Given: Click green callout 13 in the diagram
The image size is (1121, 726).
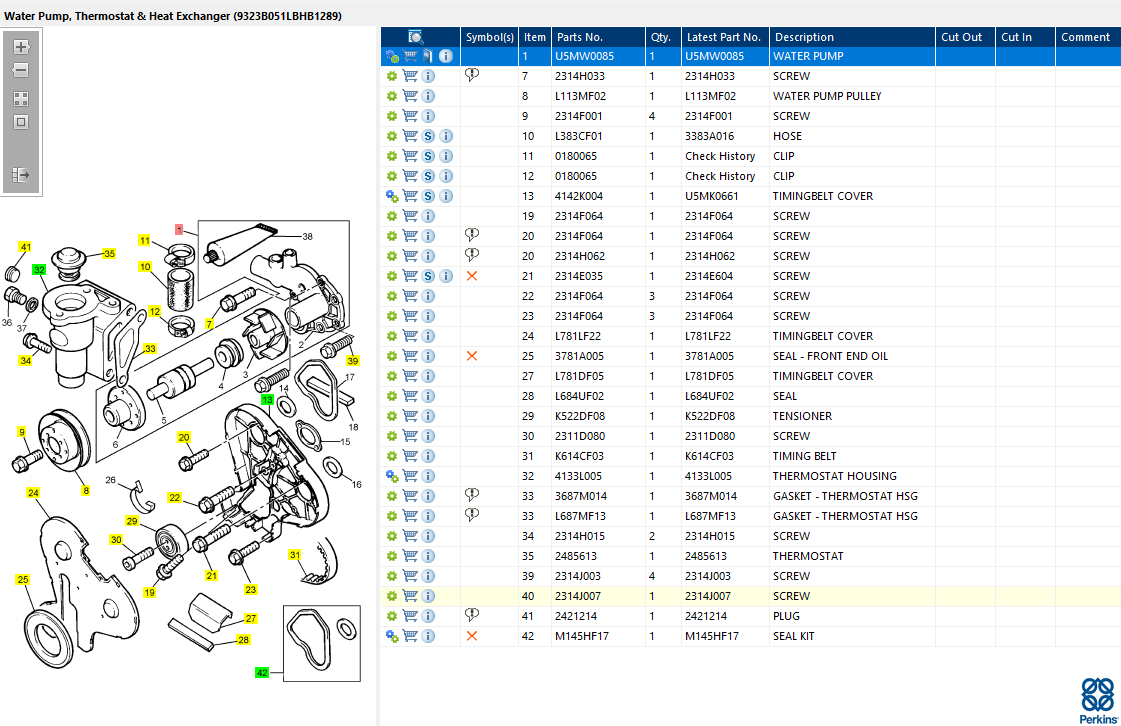Looking at the screenshot, I should [267, 400].
